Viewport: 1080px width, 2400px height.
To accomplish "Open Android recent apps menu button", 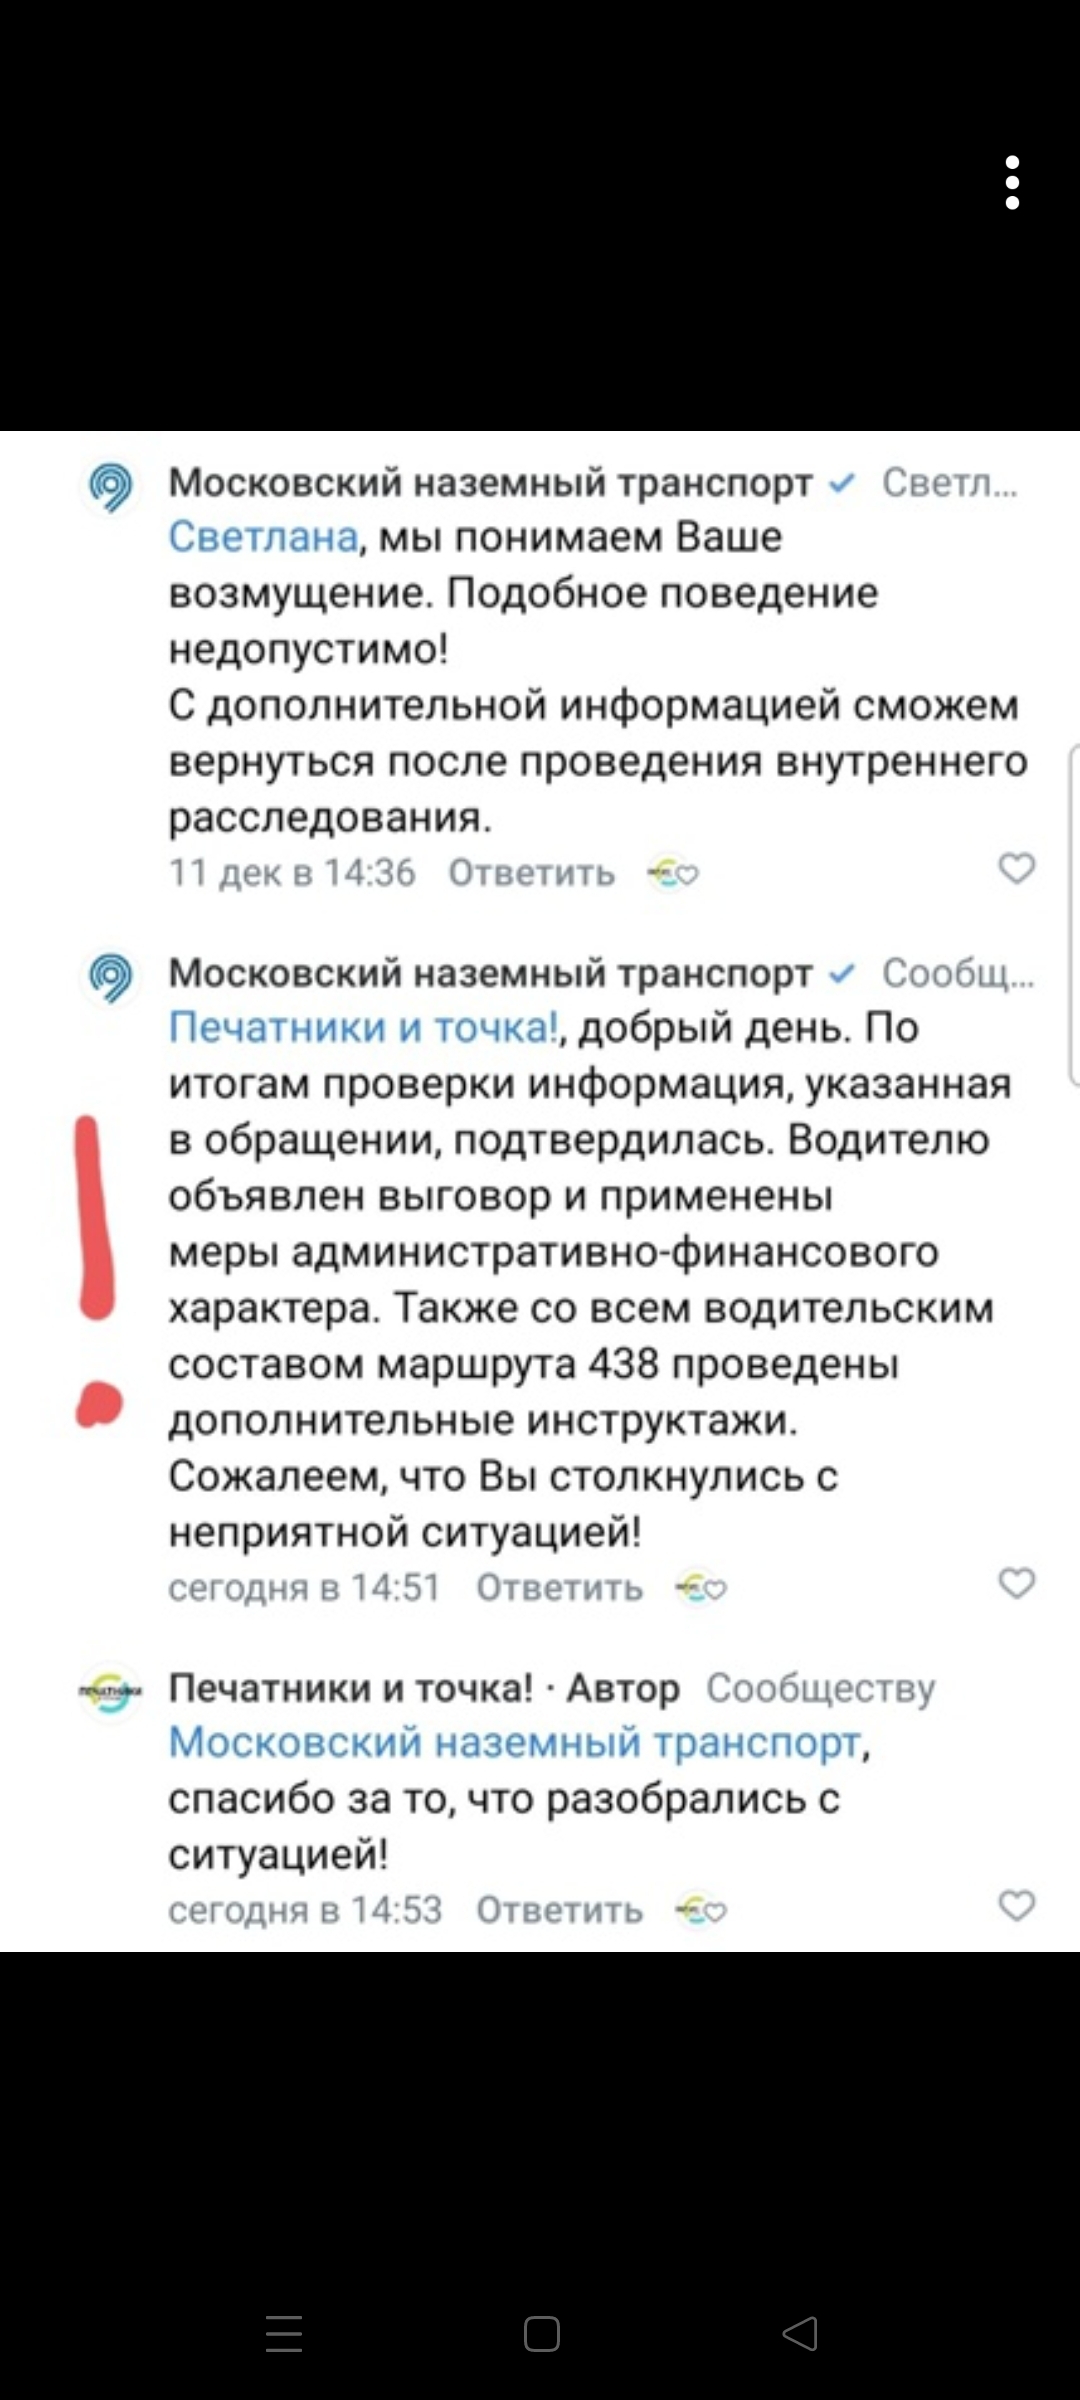I will click(284, 2333).
